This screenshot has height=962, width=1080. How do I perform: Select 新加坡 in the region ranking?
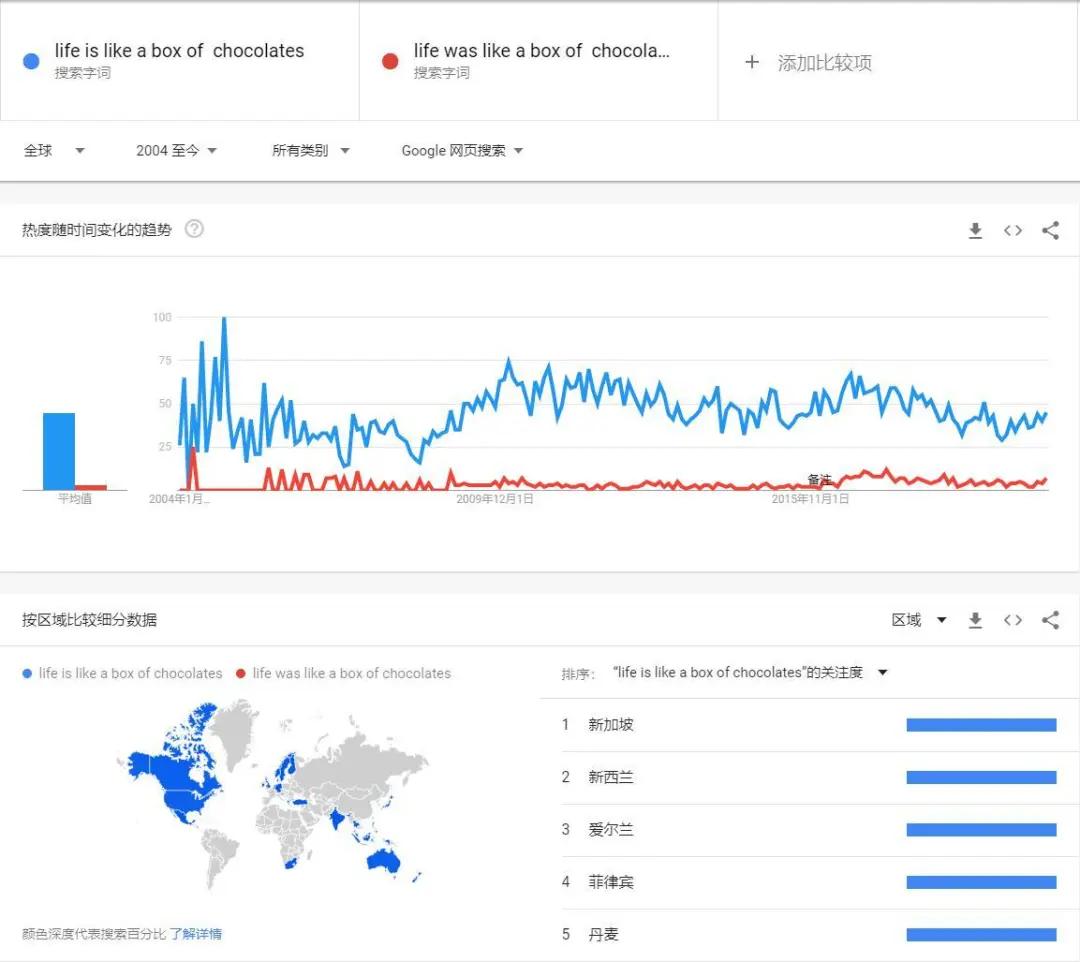(x=610, y=725)
